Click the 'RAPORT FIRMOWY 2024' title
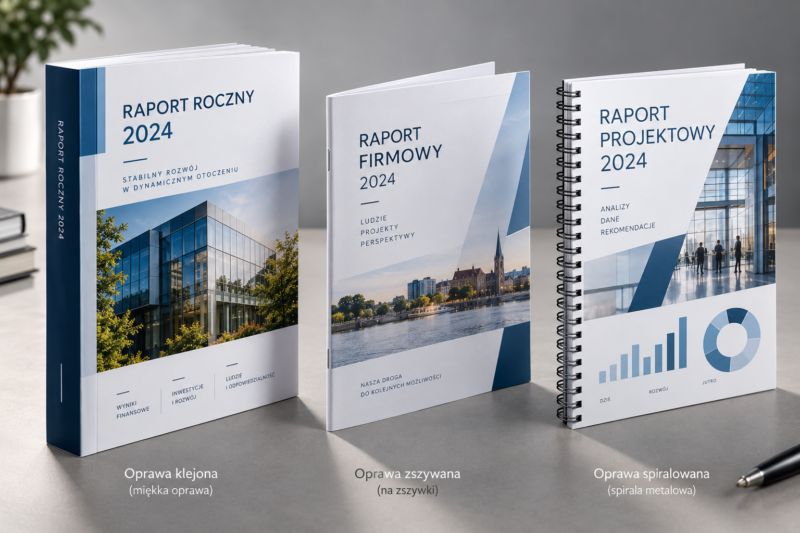This screenshot has width=800, height=533. [x=401, y=158]
